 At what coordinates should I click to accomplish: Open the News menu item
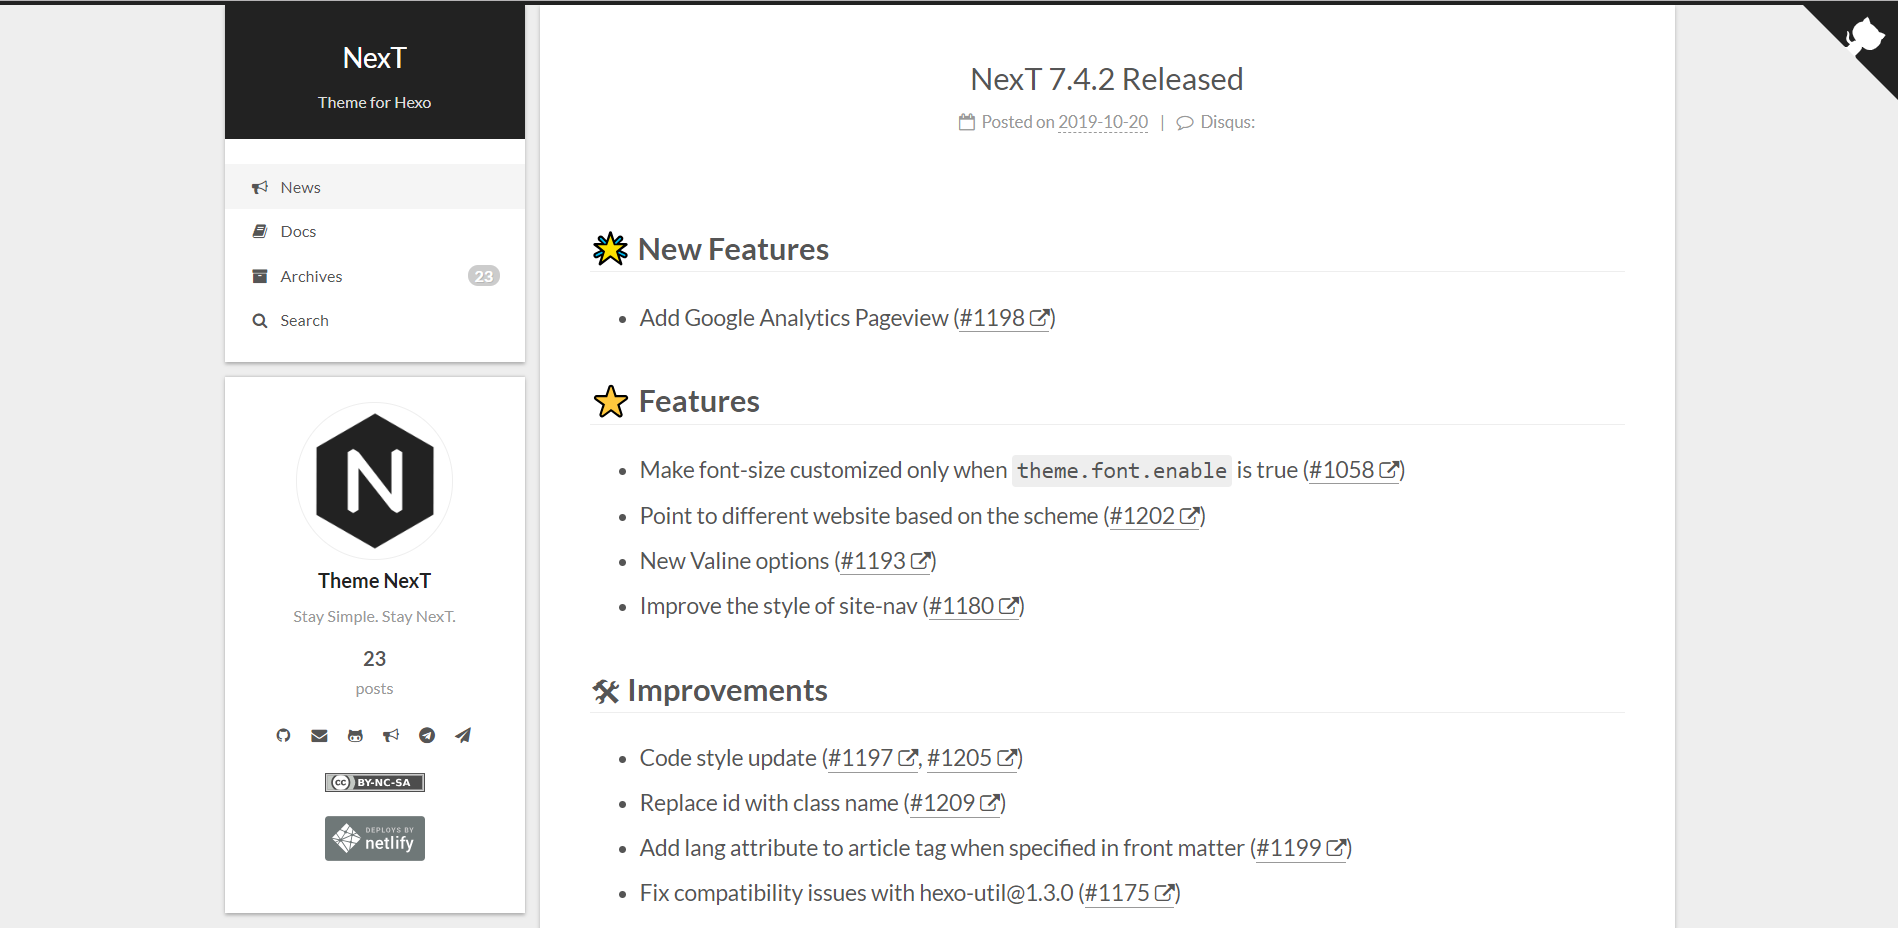300,187
